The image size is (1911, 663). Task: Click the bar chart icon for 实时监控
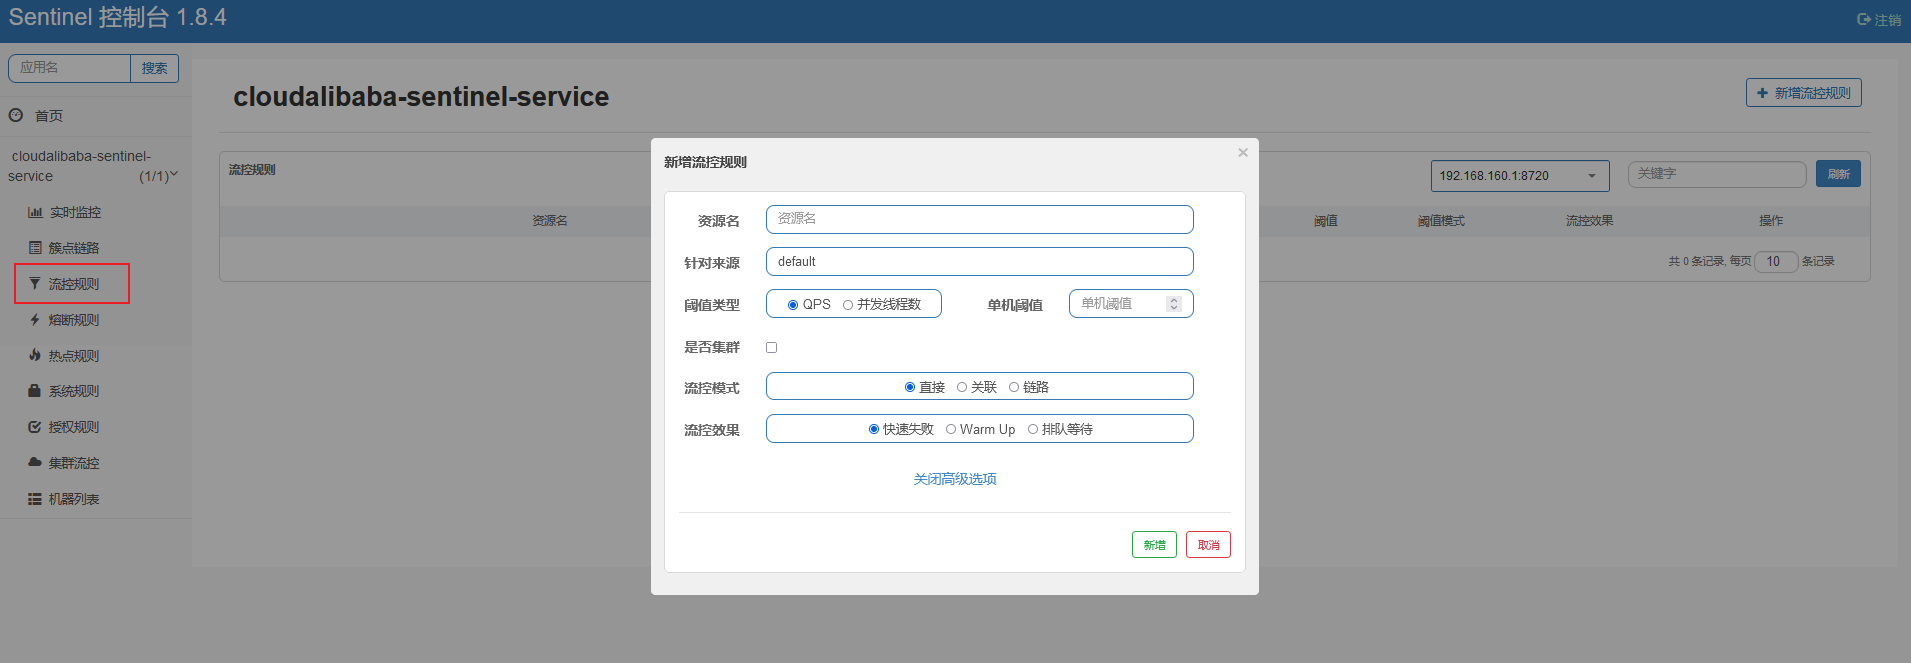tap(35, 212)
